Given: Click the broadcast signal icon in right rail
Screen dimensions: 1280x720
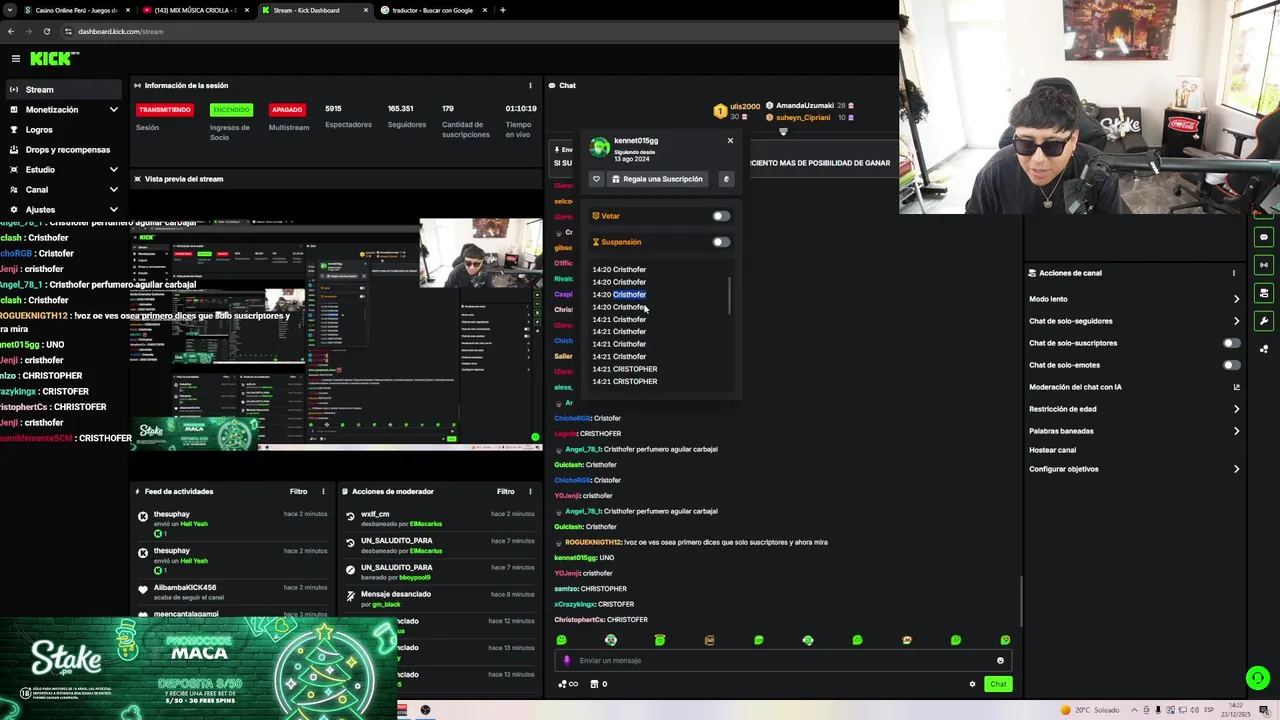Looking at the screenshot, I should (x=1264, y=265).
